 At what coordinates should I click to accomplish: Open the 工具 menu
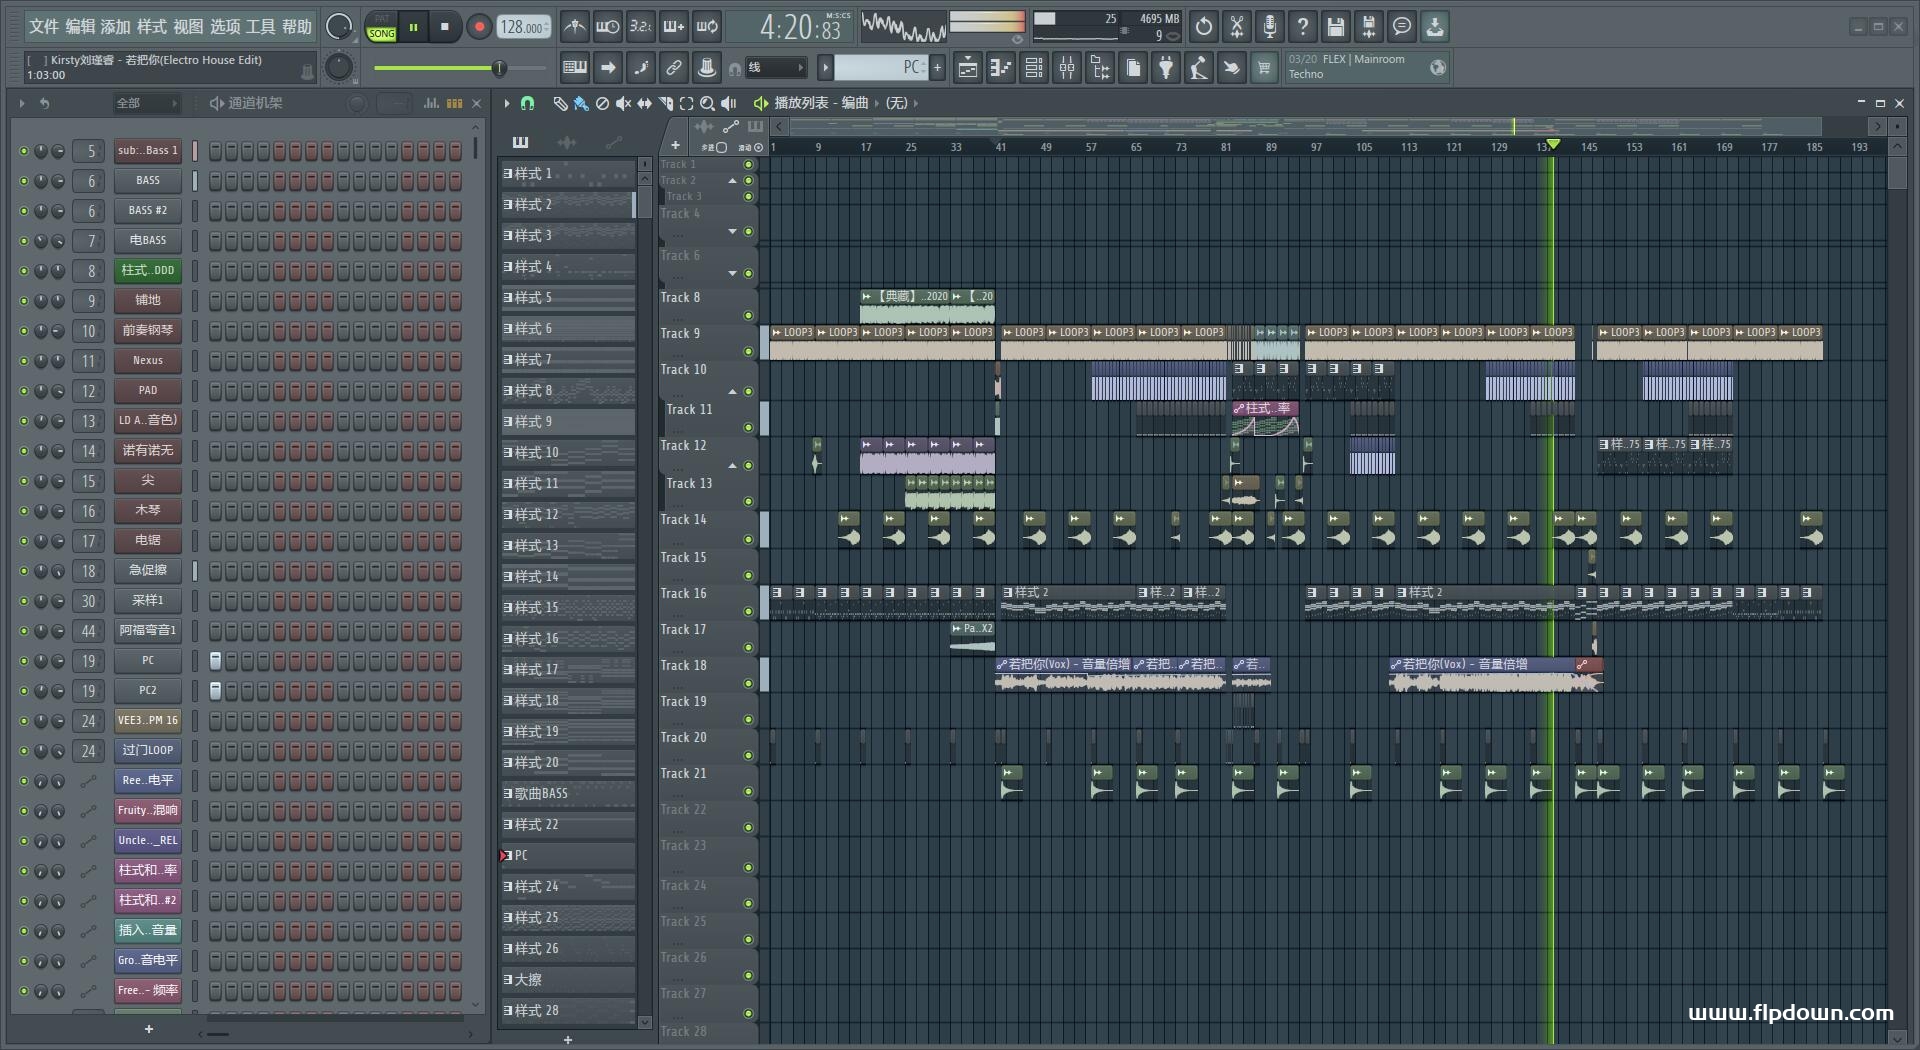tap(261, 27)
